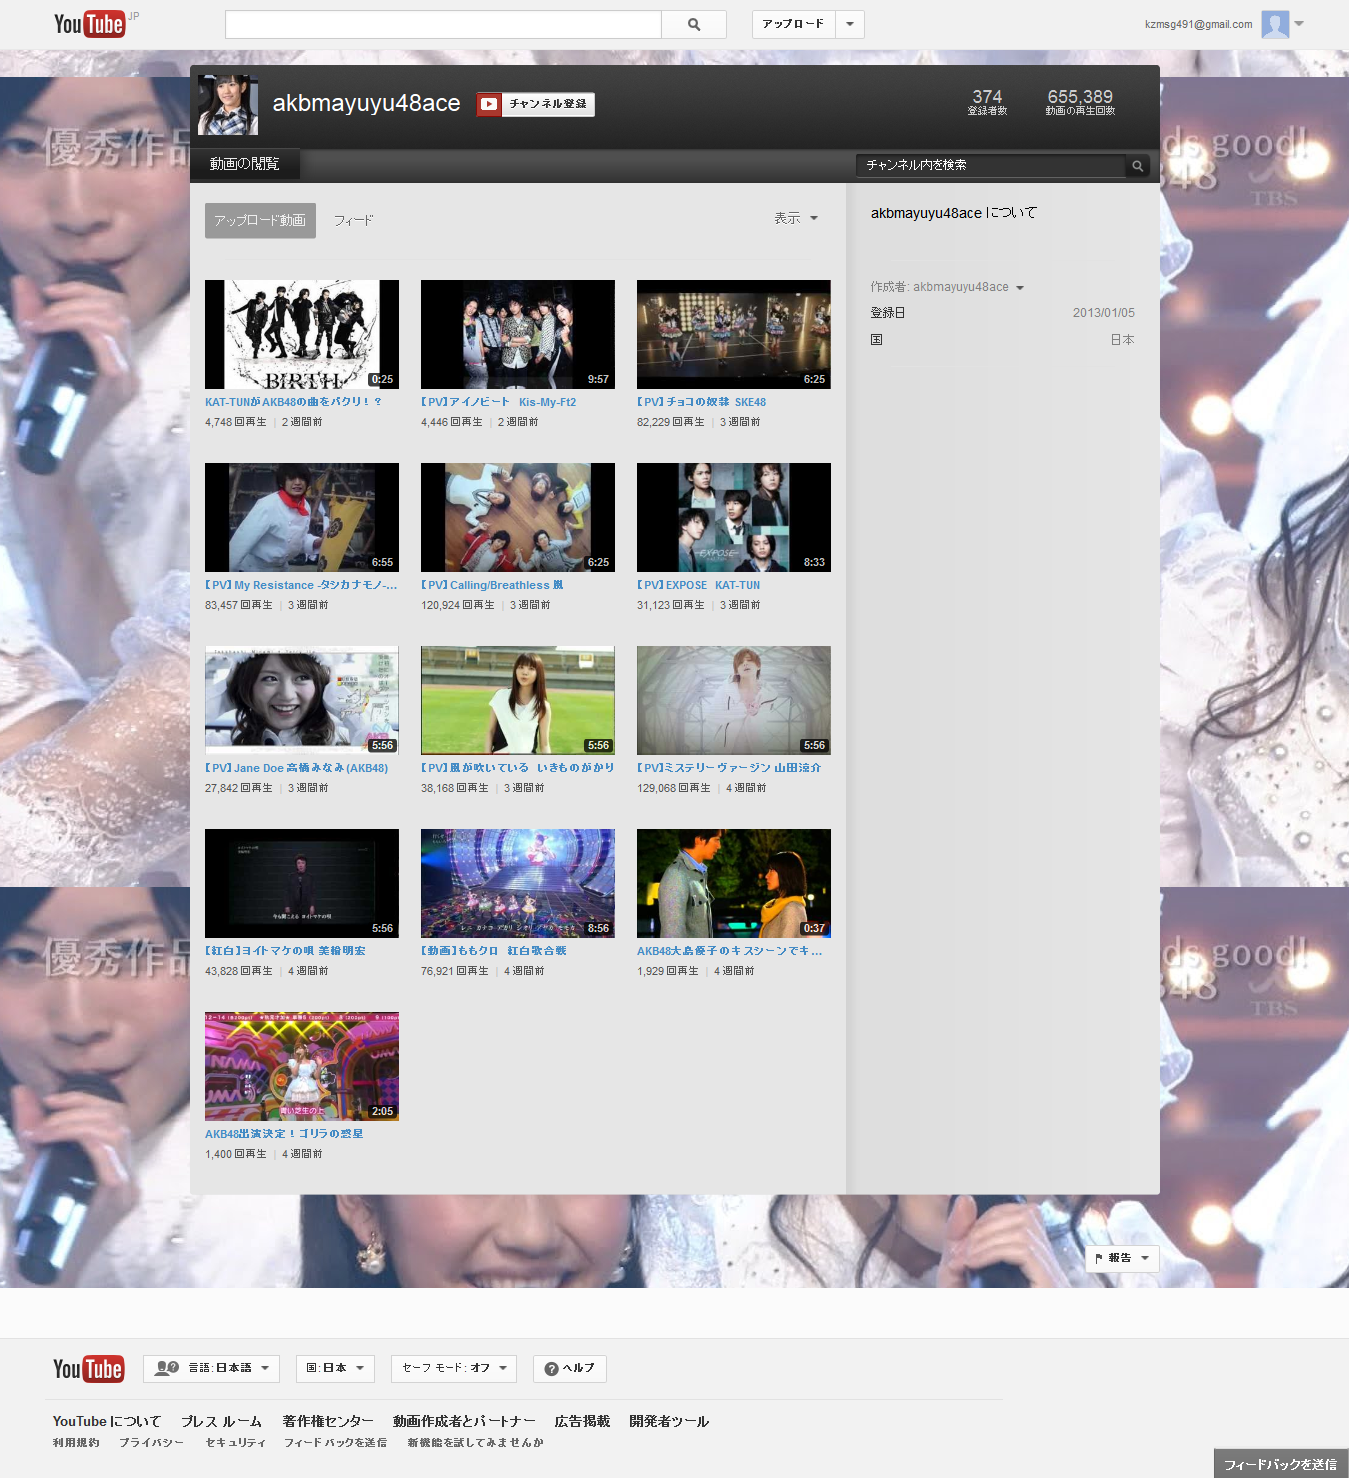1349x1478 pixels.
Task: Click the user account avatar icon
Action: (x=1275, y=24)
